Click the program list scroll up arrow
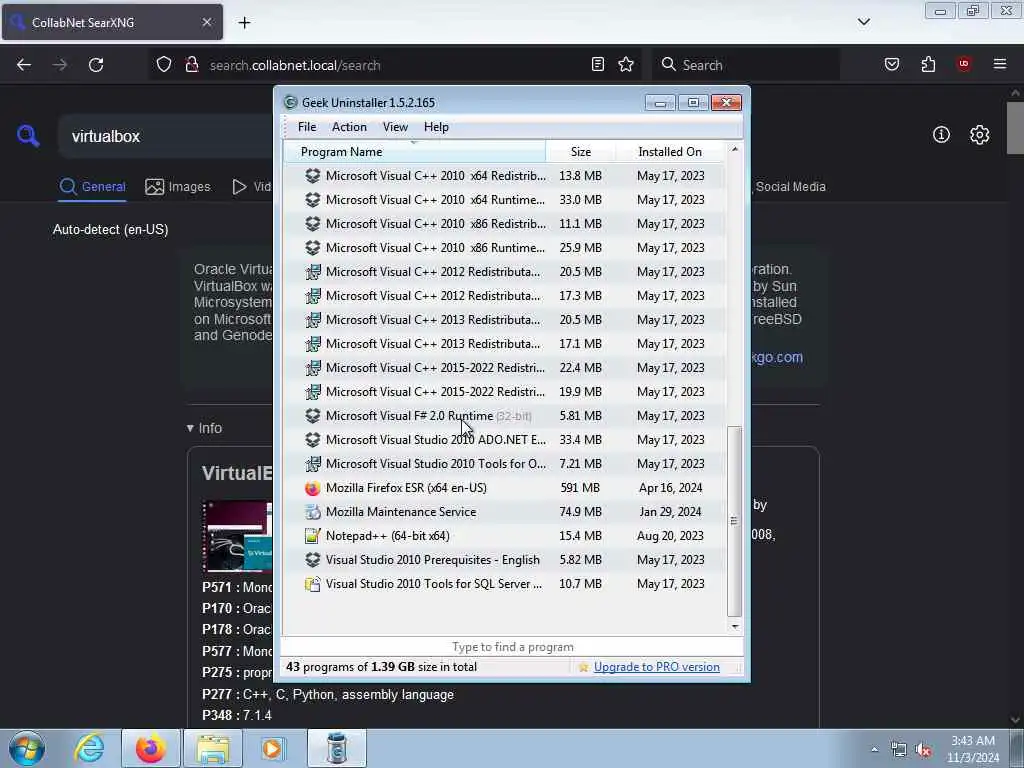Image resolution: width=1024 pixels, height=768 pixels. point(735,150)
